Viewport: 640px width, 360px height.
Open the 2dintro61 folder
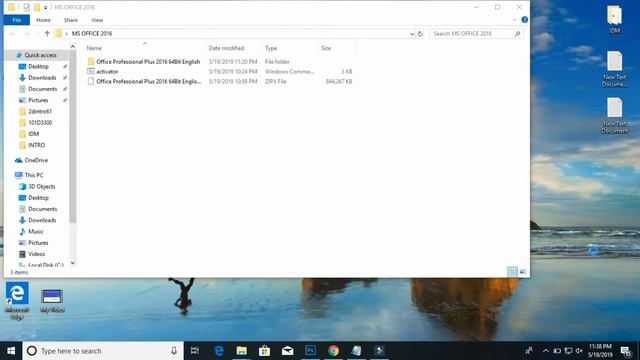[x=40, y=111]
